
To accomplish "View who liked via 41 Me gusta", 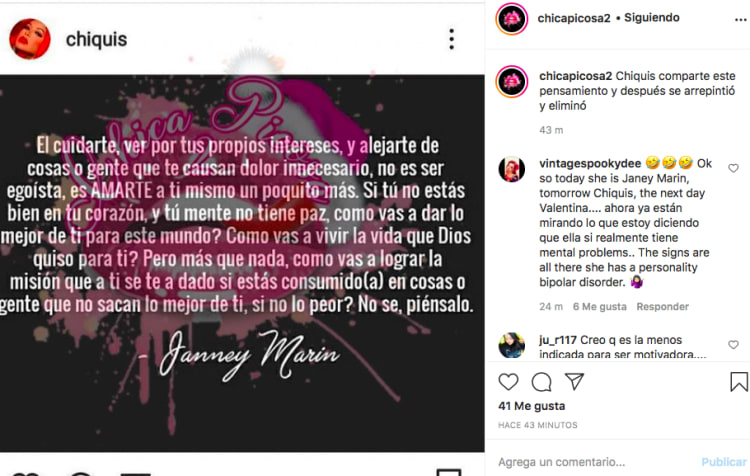I will pyautogui.click(x=531, y=406).
